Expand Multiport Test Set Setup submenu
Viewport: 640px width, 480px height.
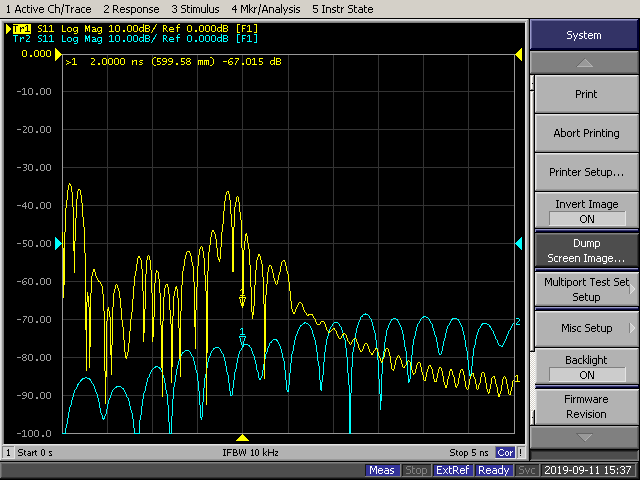[x=586, y=289]
